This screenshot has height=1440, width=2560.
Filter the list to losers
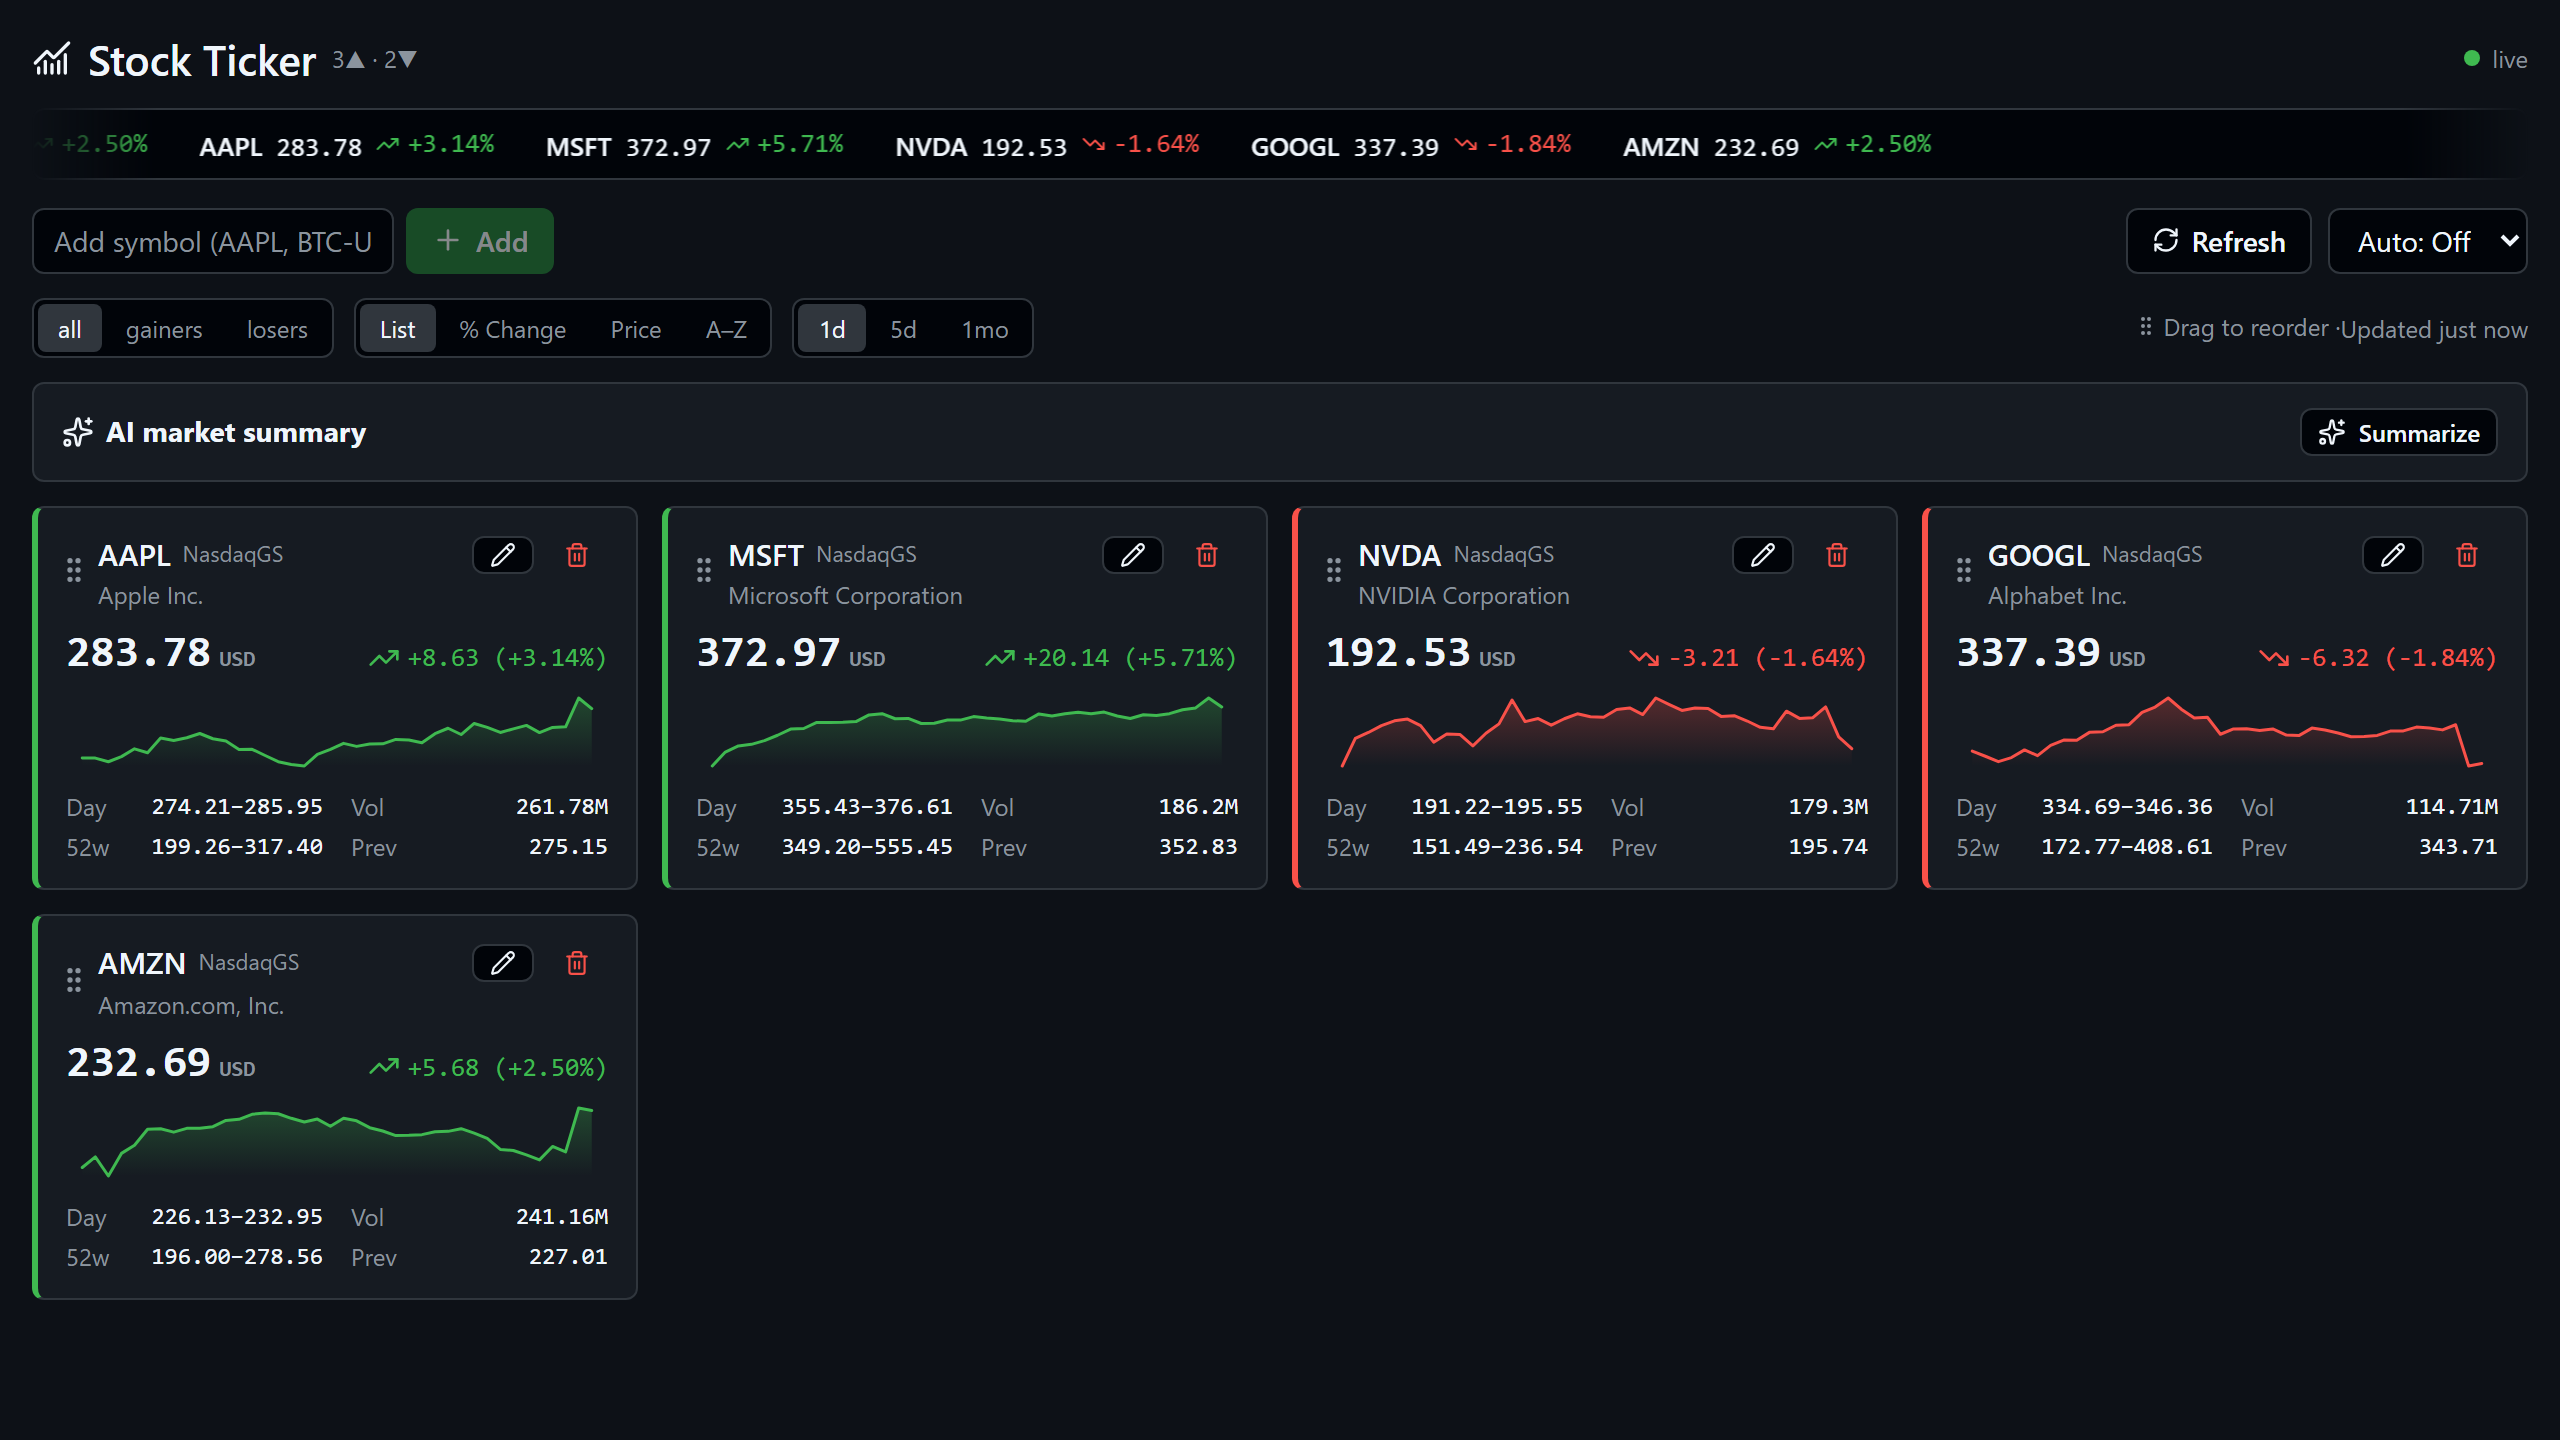click(277, 329)
